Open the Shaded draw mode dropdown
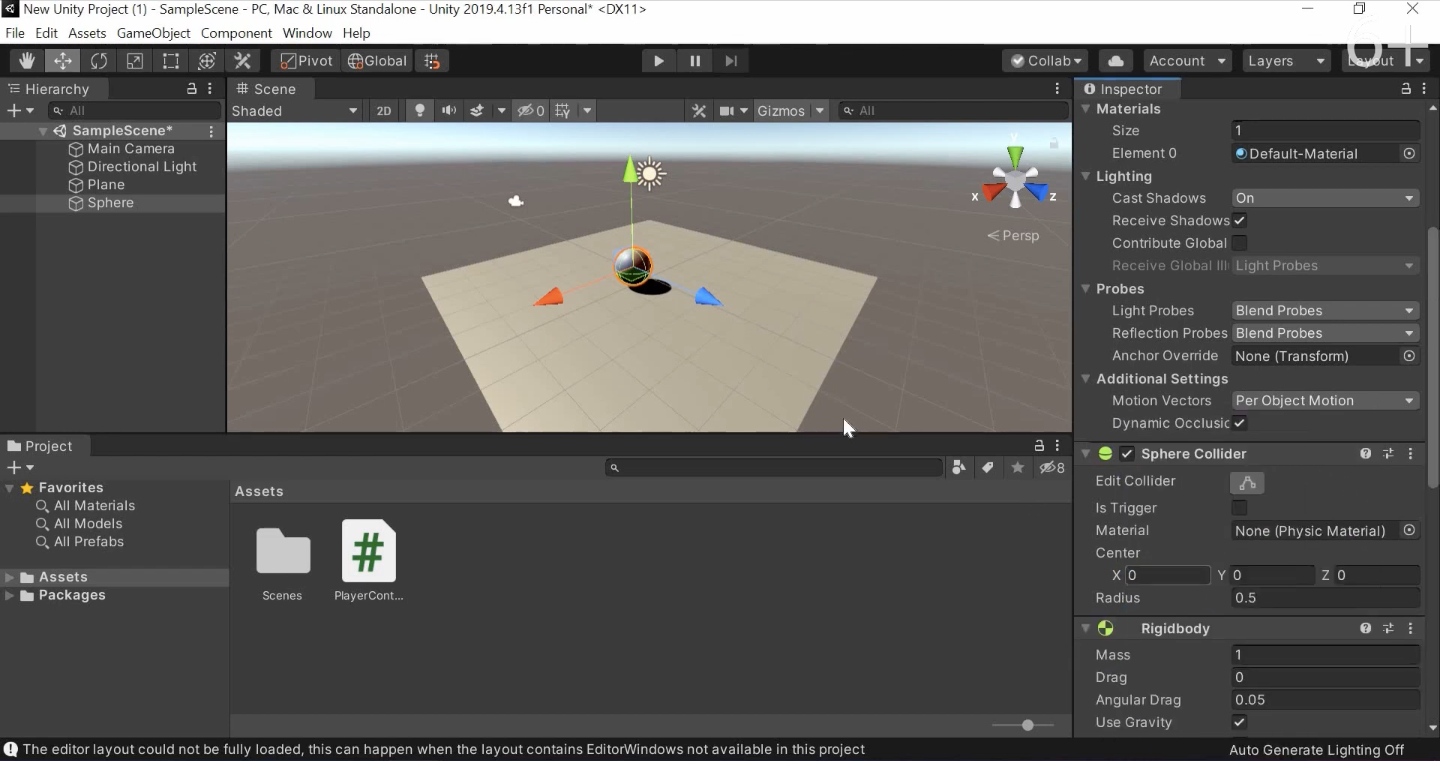 (294, 111)
